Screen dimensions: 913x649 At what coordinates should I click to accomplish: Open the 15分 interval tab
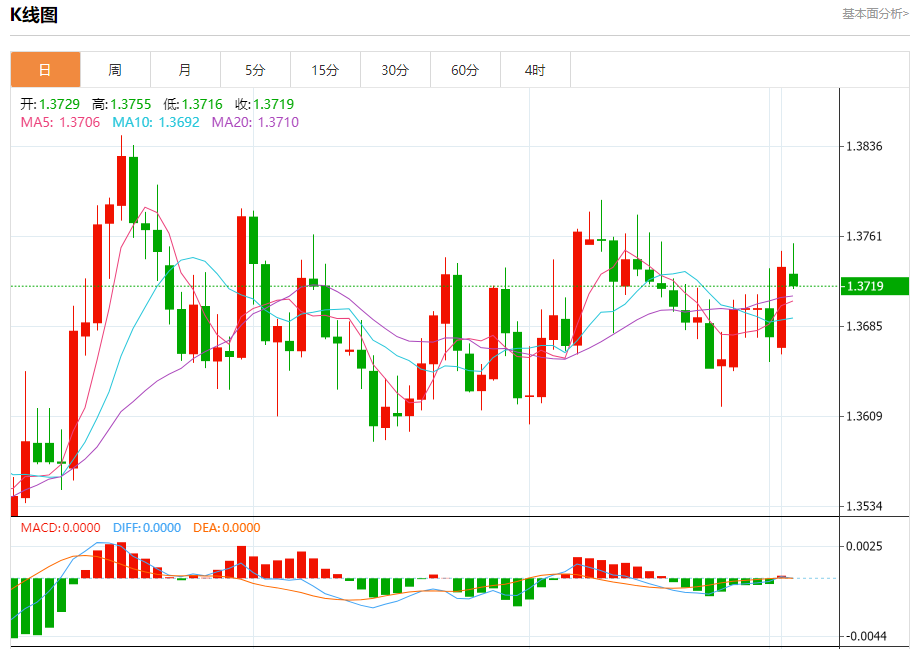325,70
